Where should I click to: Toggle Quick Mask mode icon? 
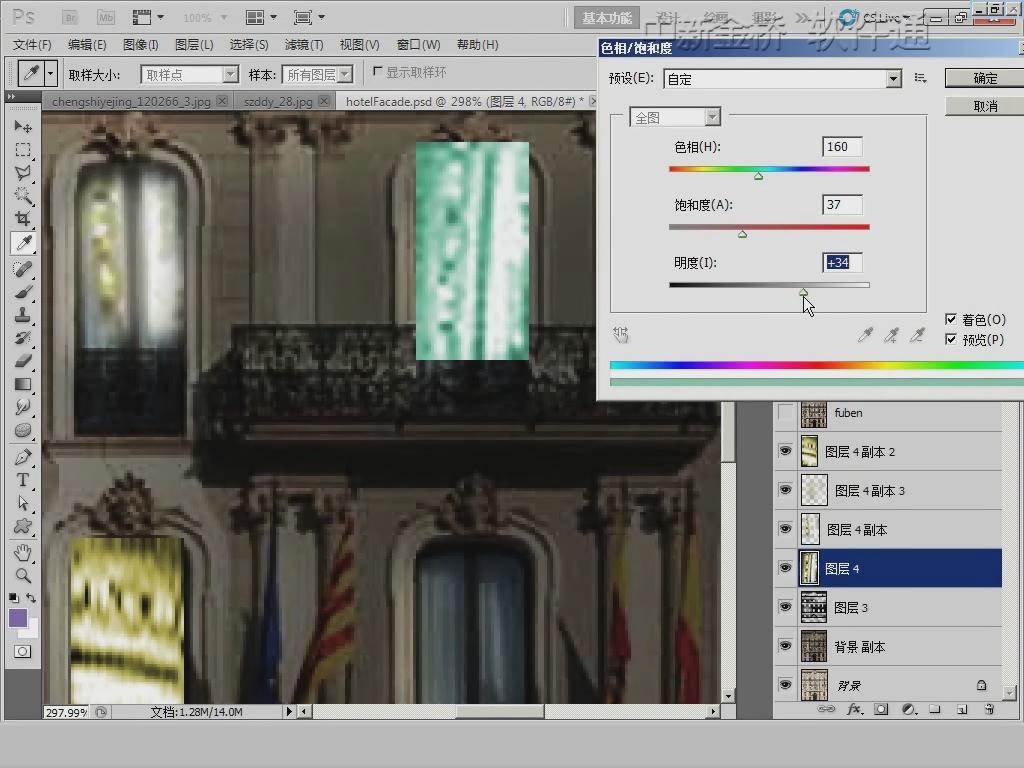click(23, 651)
